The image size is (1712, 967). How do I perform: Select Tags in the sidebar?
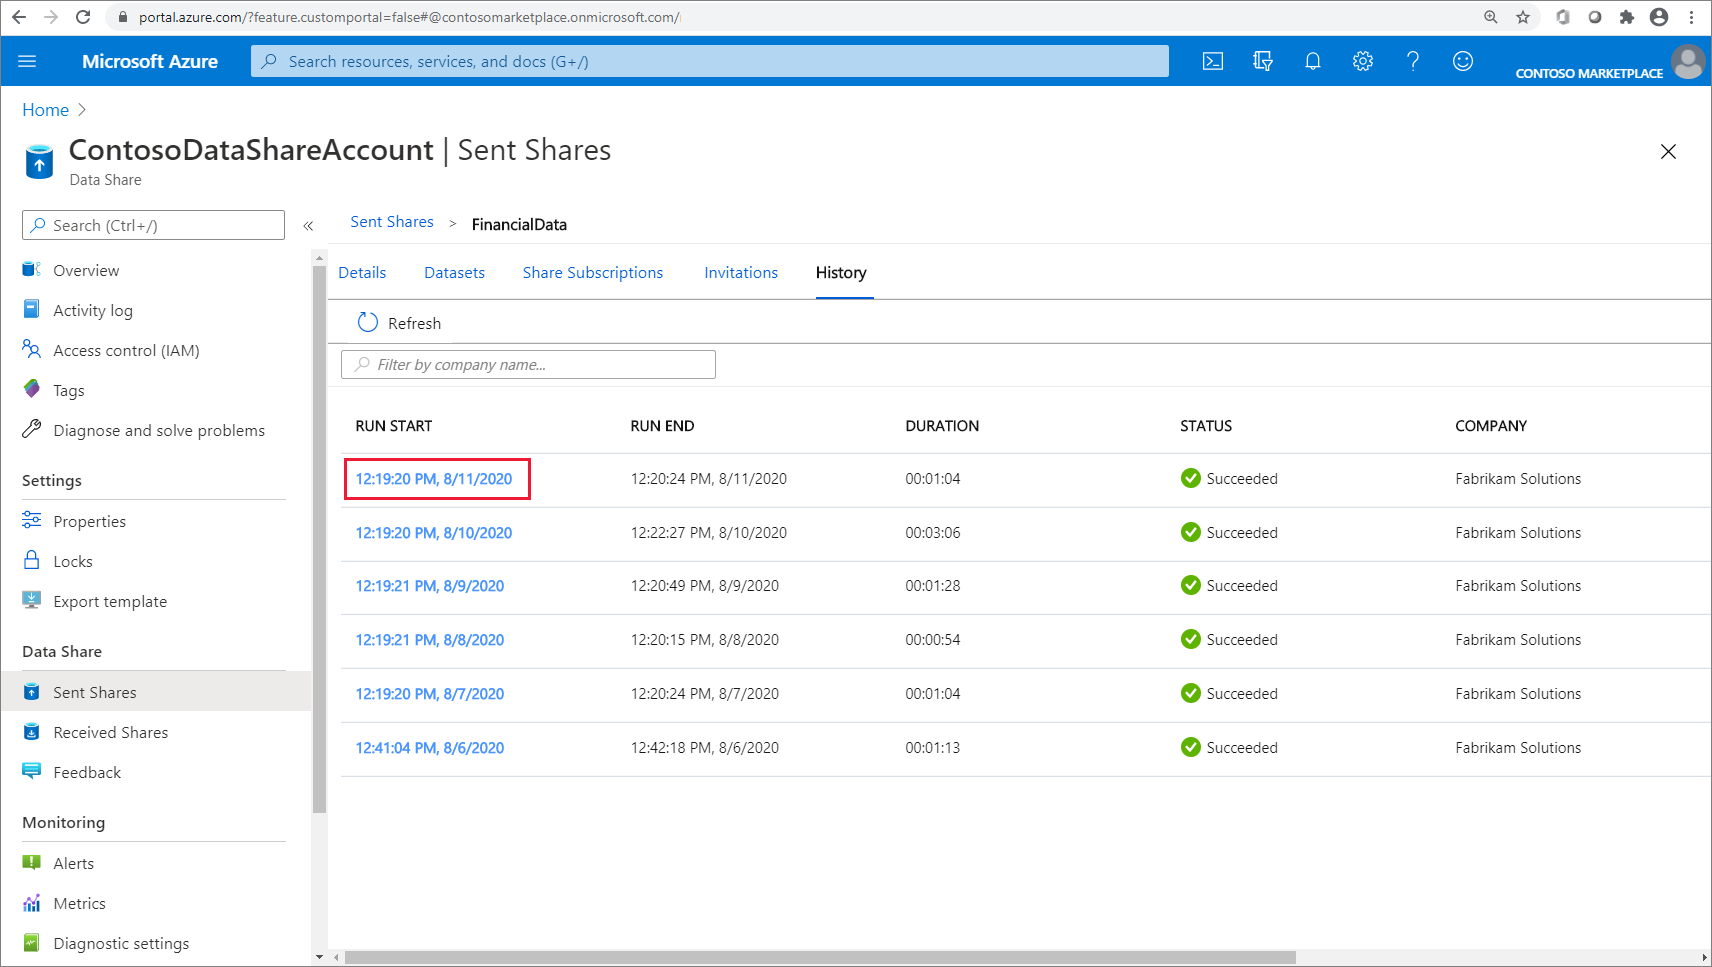coord(67,390)
